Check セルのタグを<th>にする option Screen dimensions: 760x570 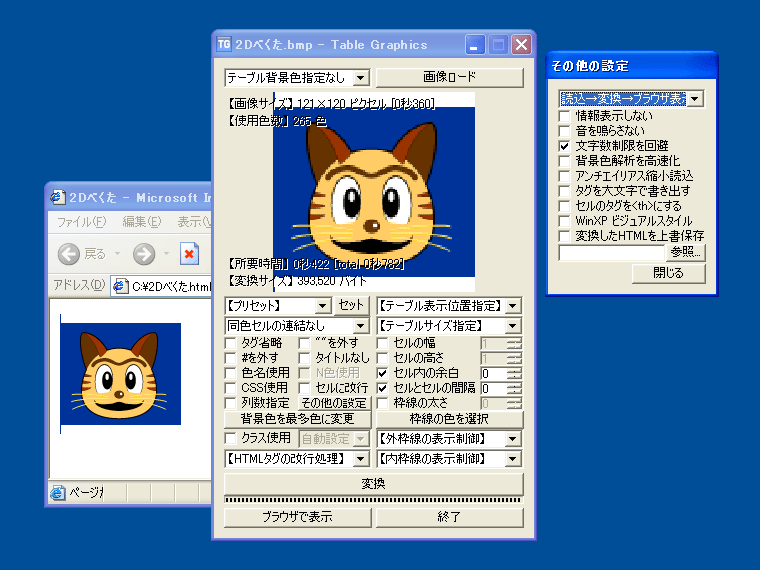(x=564, y=206)
